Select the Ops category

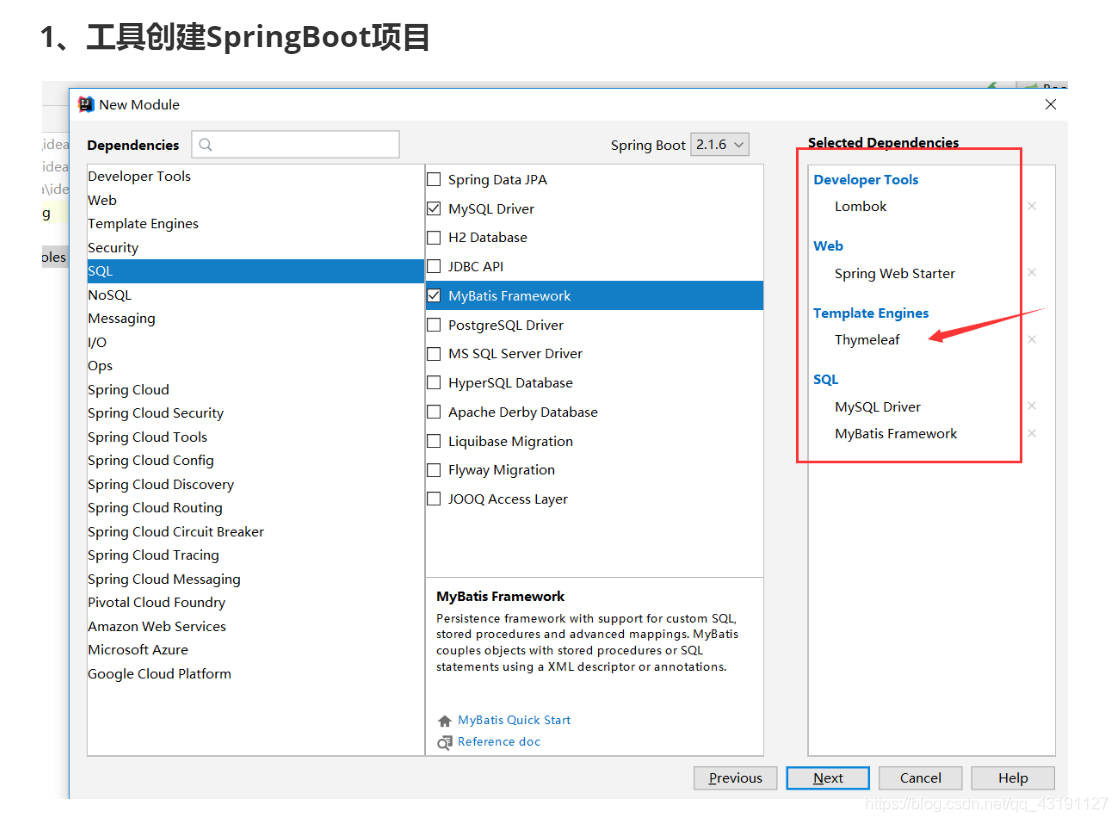[255, 366]
